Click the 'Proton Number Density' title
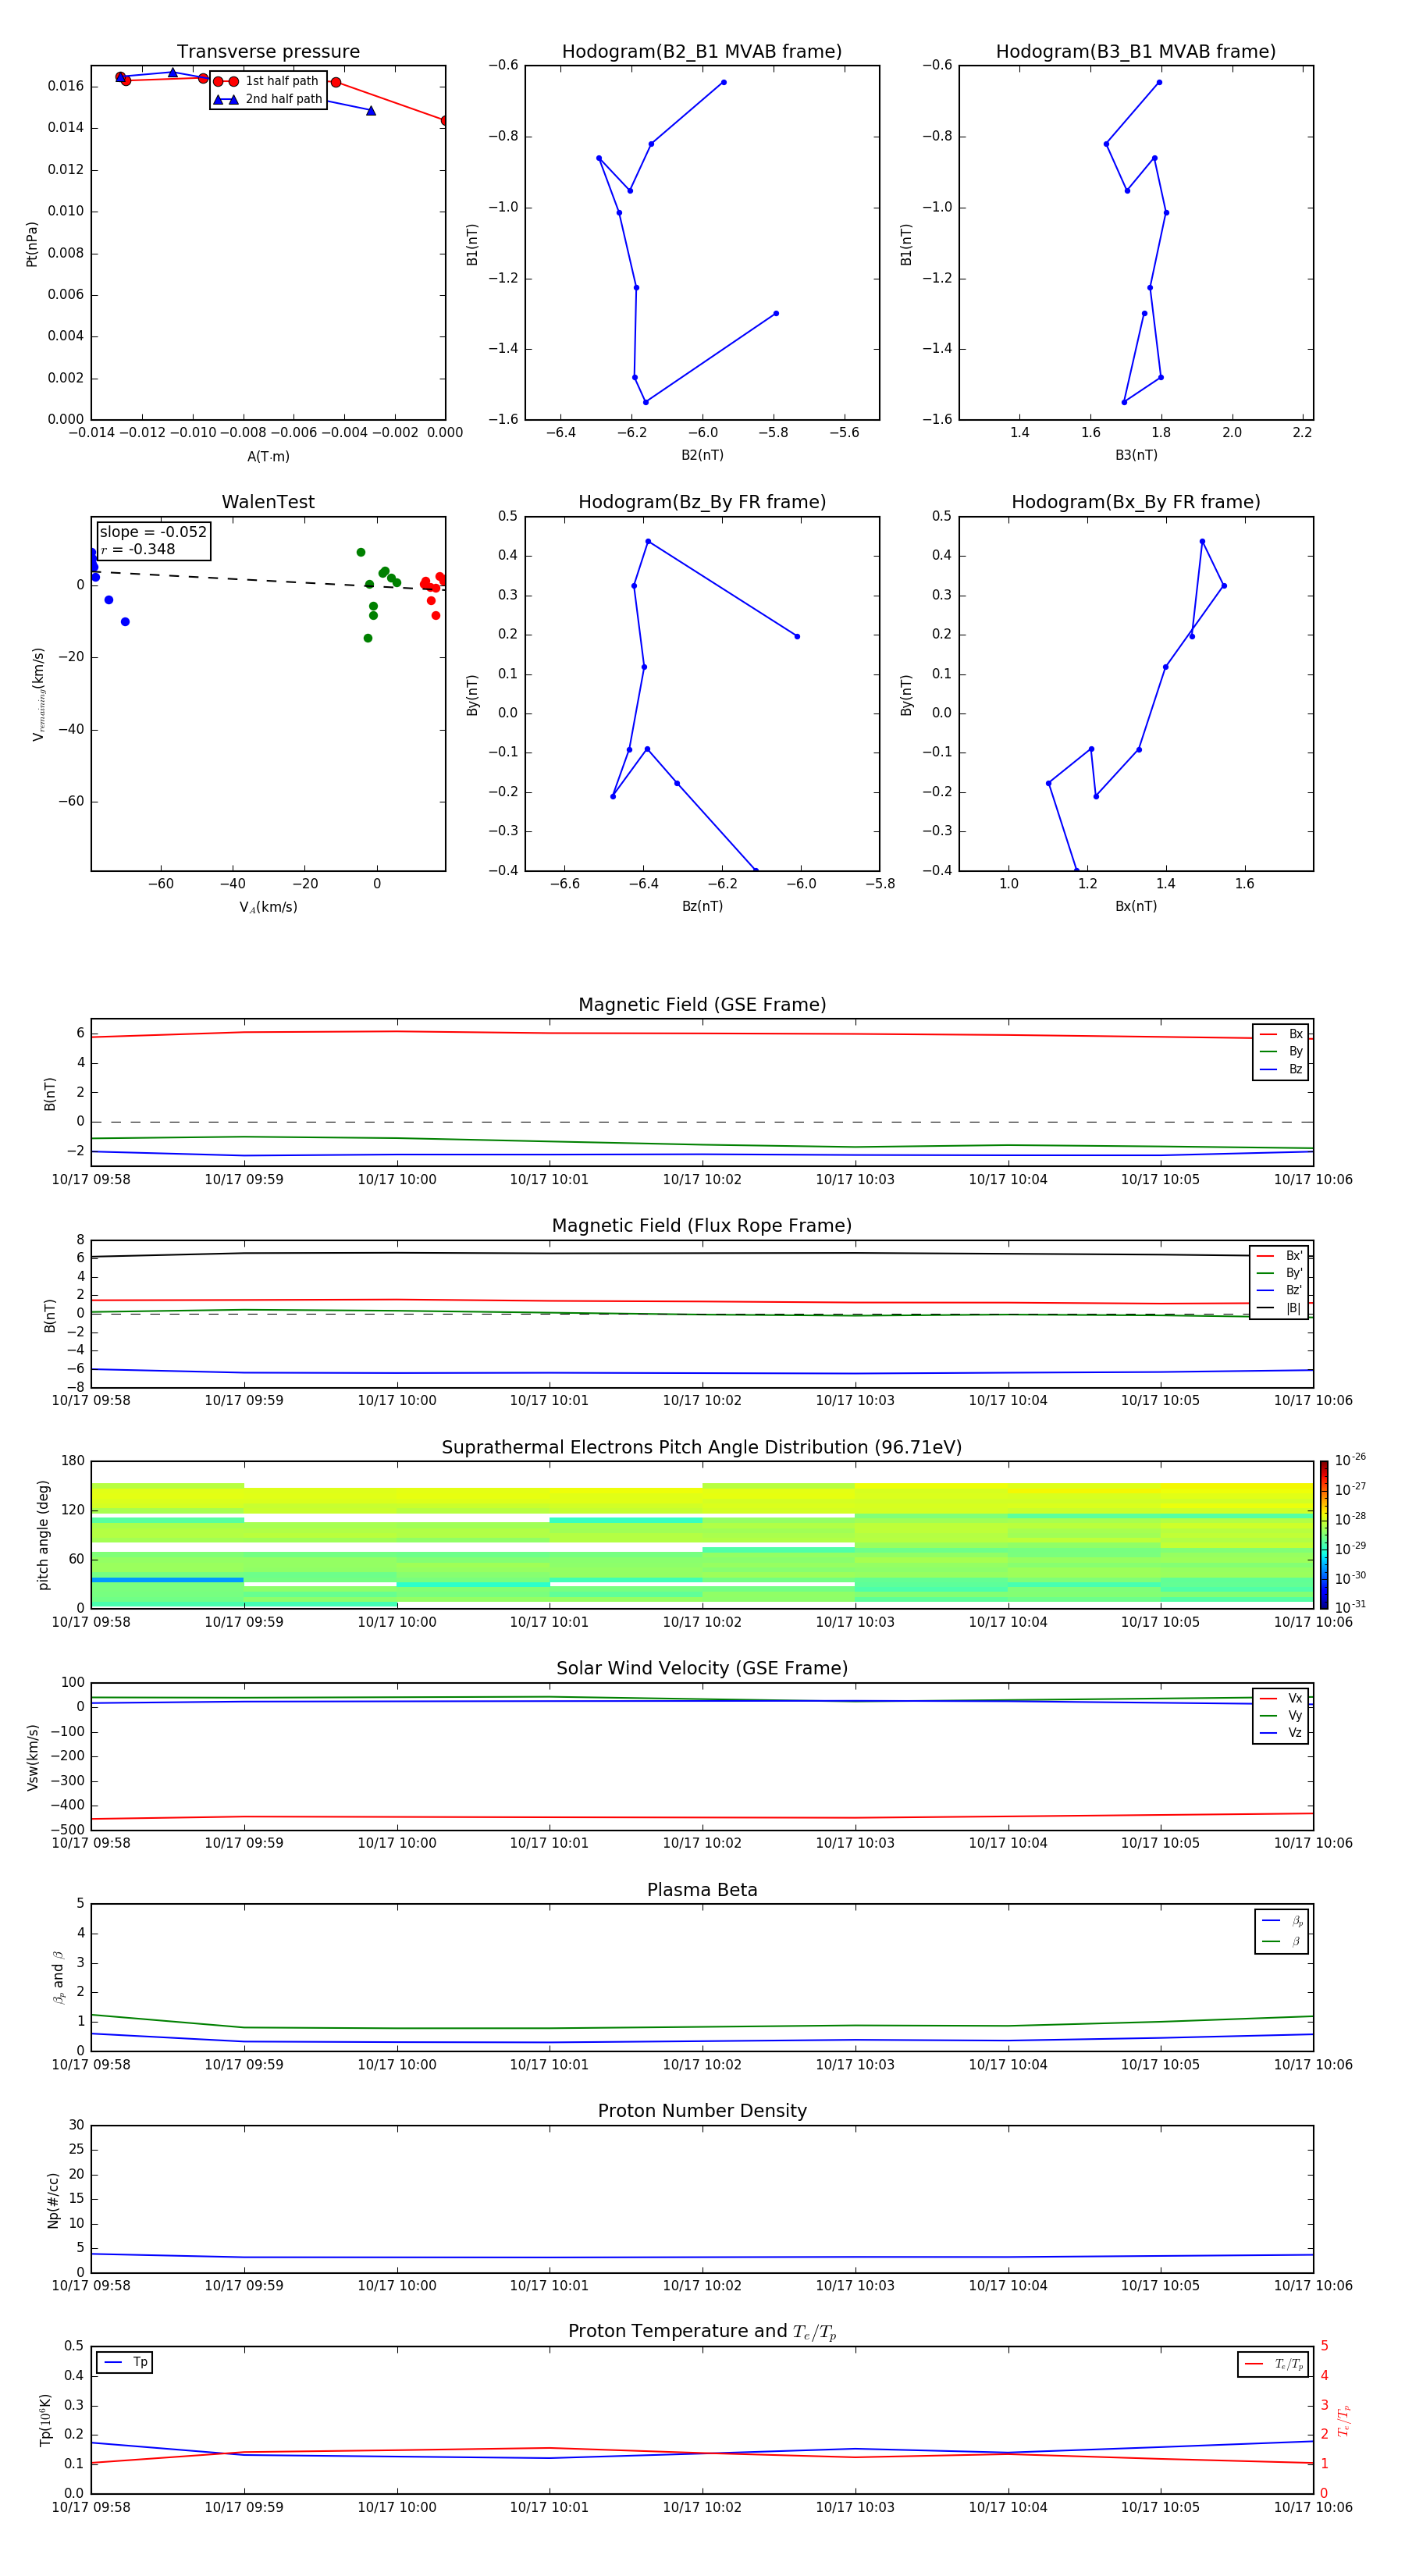The image size is (1405, 2576). click(x=702, y=2111)
